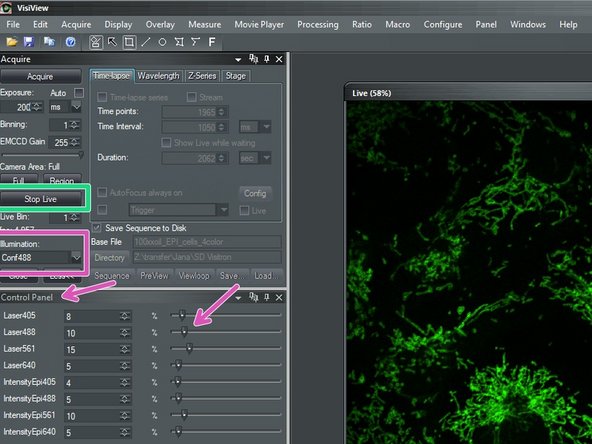Adjust EMCCD Gain spinner arrows

[75, 142]
